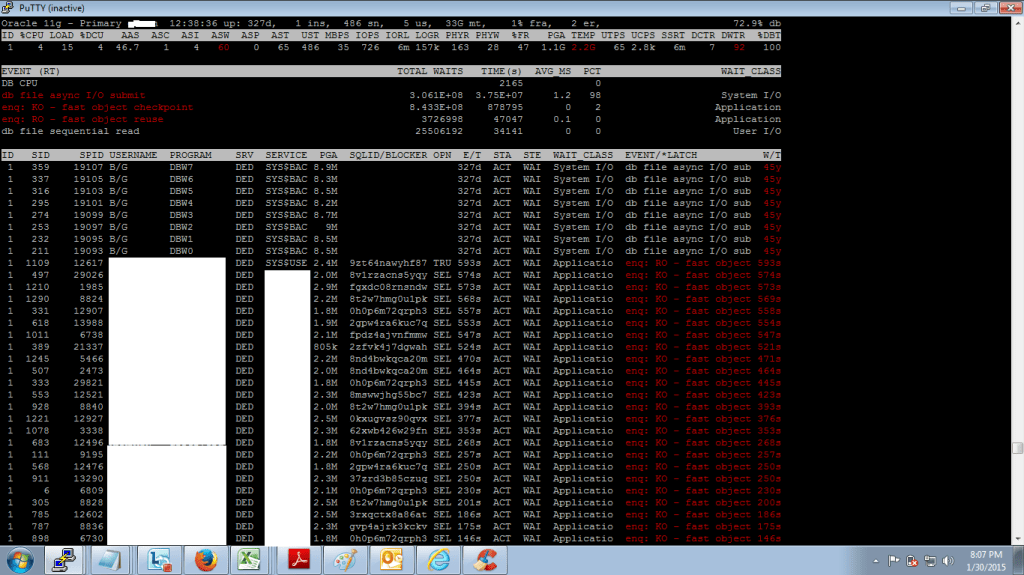The height and width of the screenshot is (575, 1024).
Task: Click the 'db file sequential read' event
Action: 71,131
